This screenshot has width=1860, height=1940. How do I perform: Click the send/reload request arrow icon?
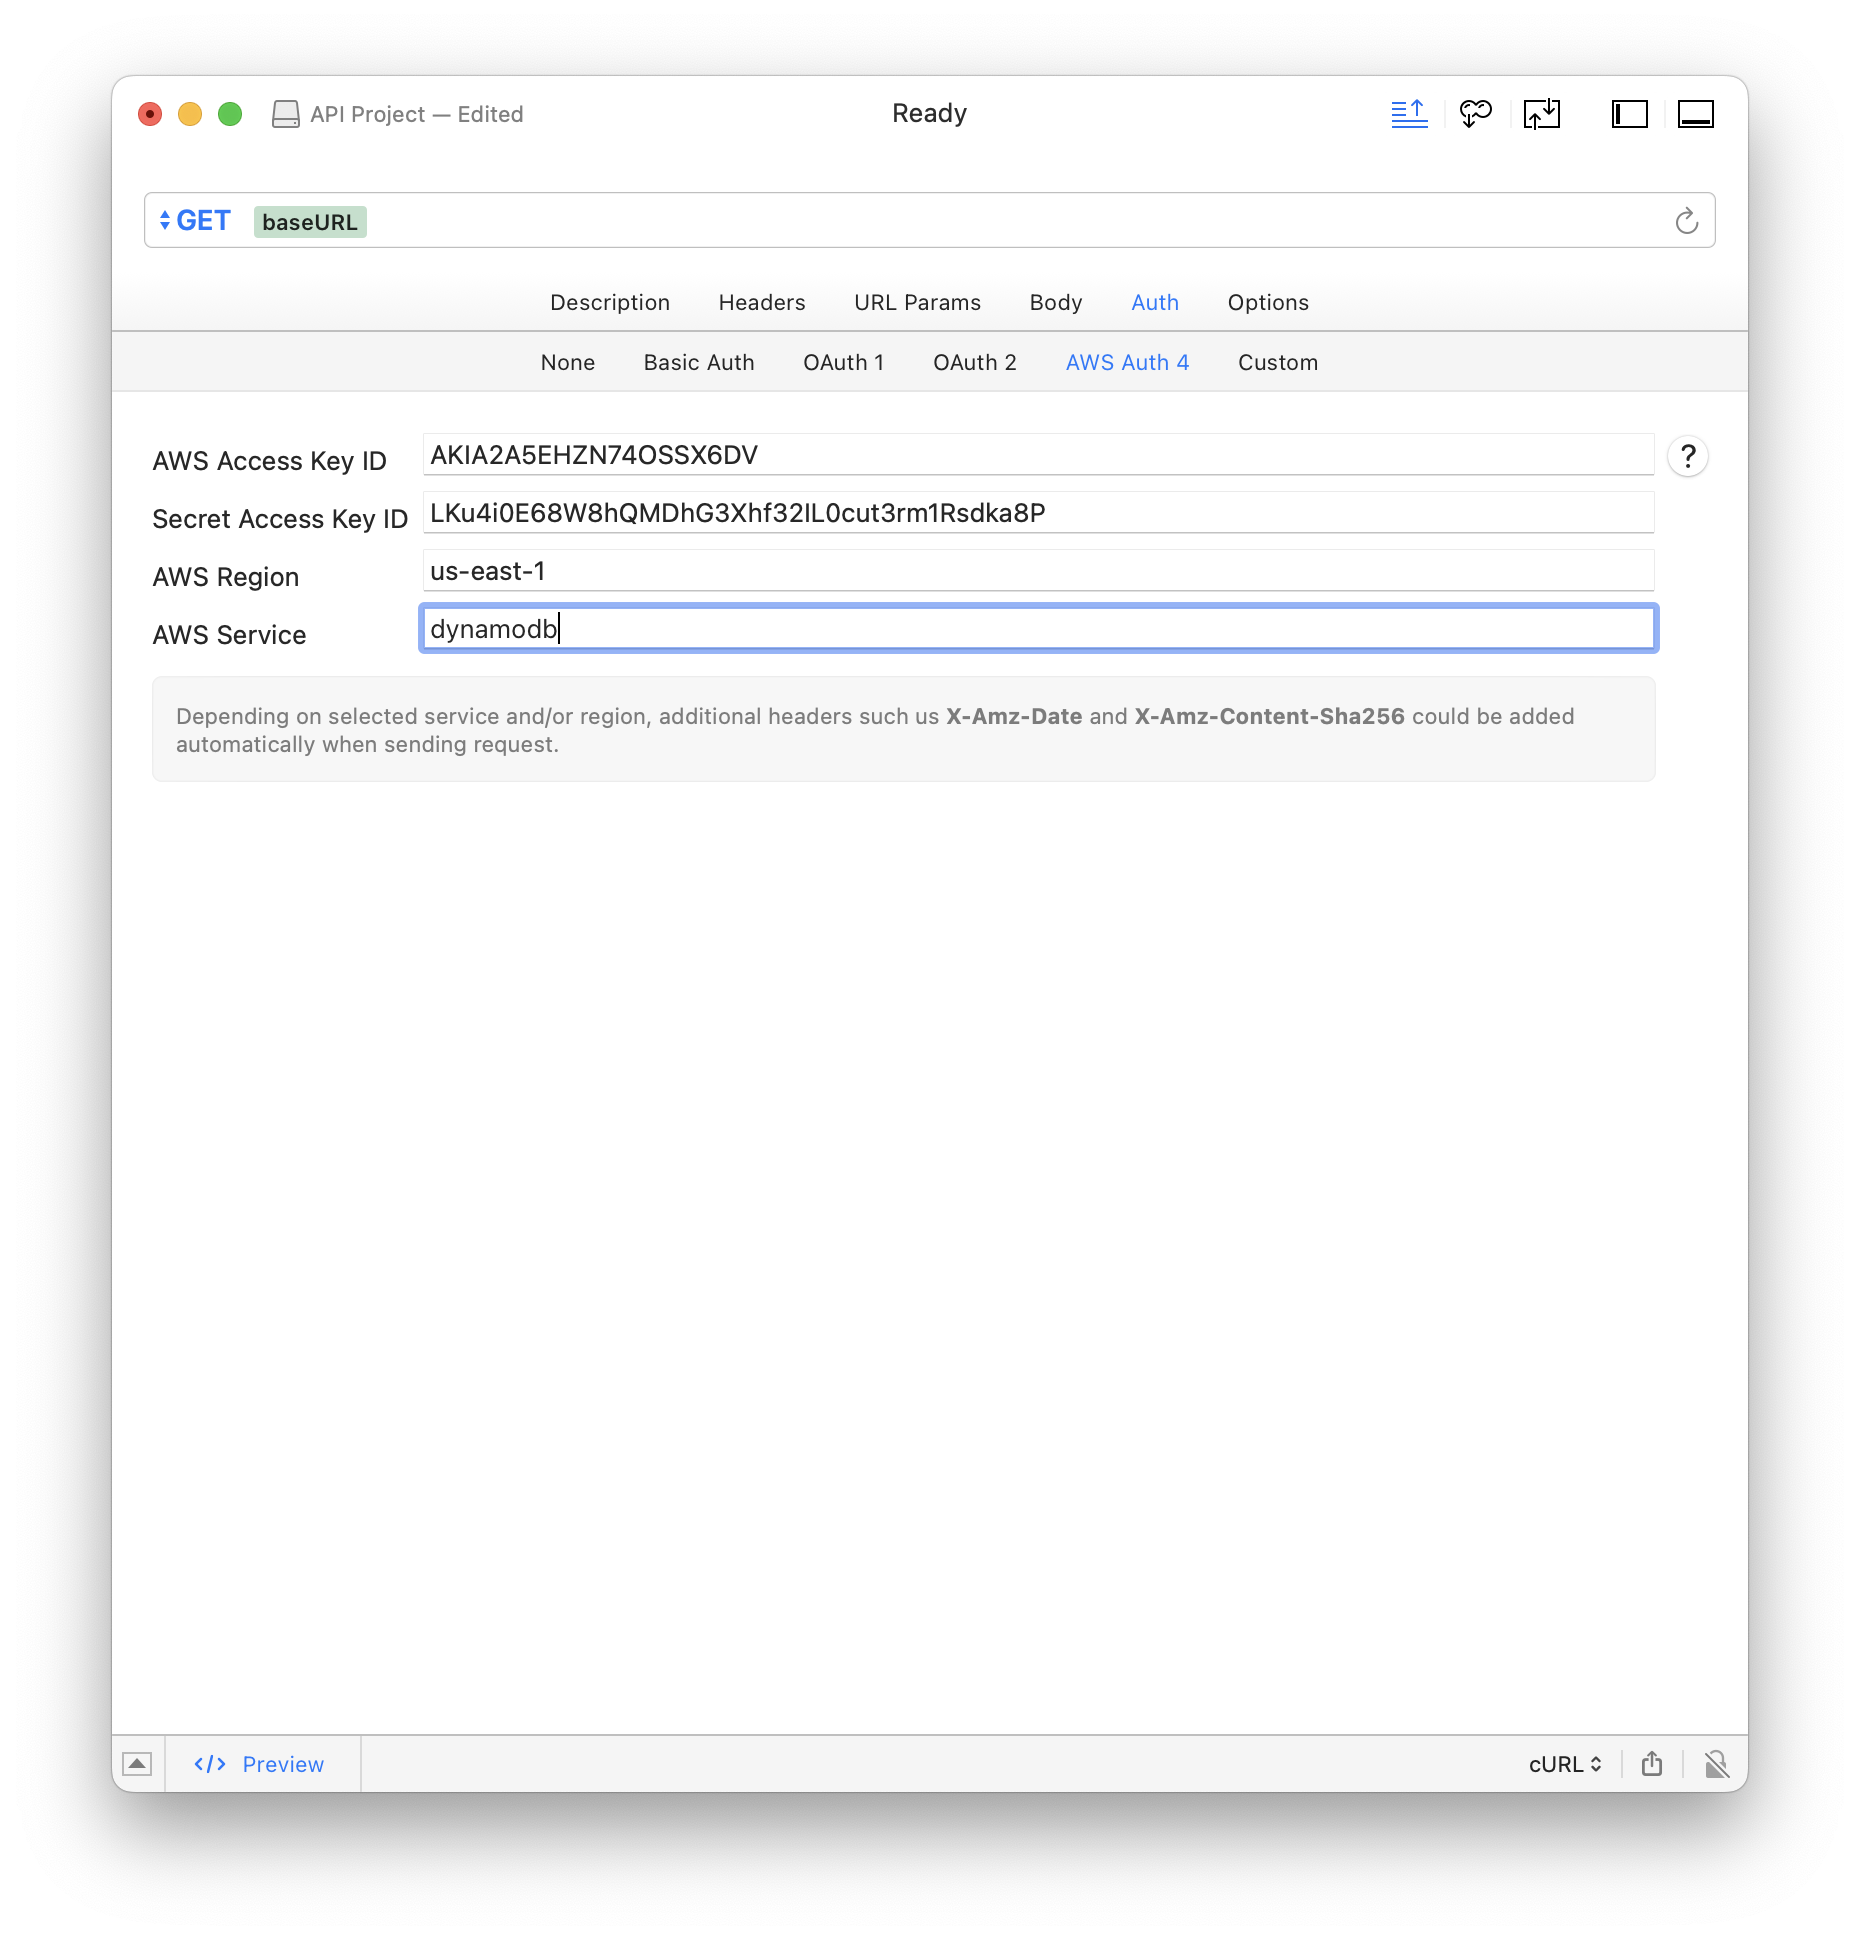click(1686, 221)
